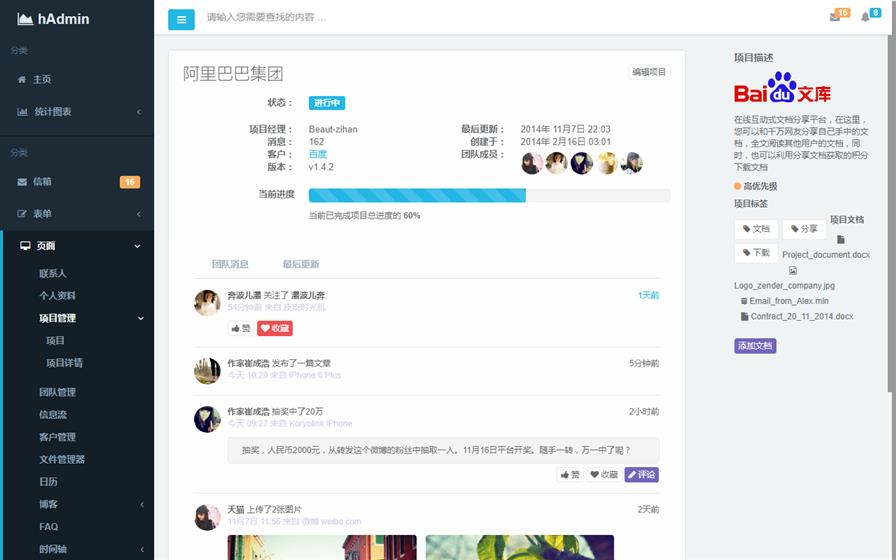Click the orange 高优先级 priority dot
The height and width of the screenshot is (560, 896).
tap(738, 186)
